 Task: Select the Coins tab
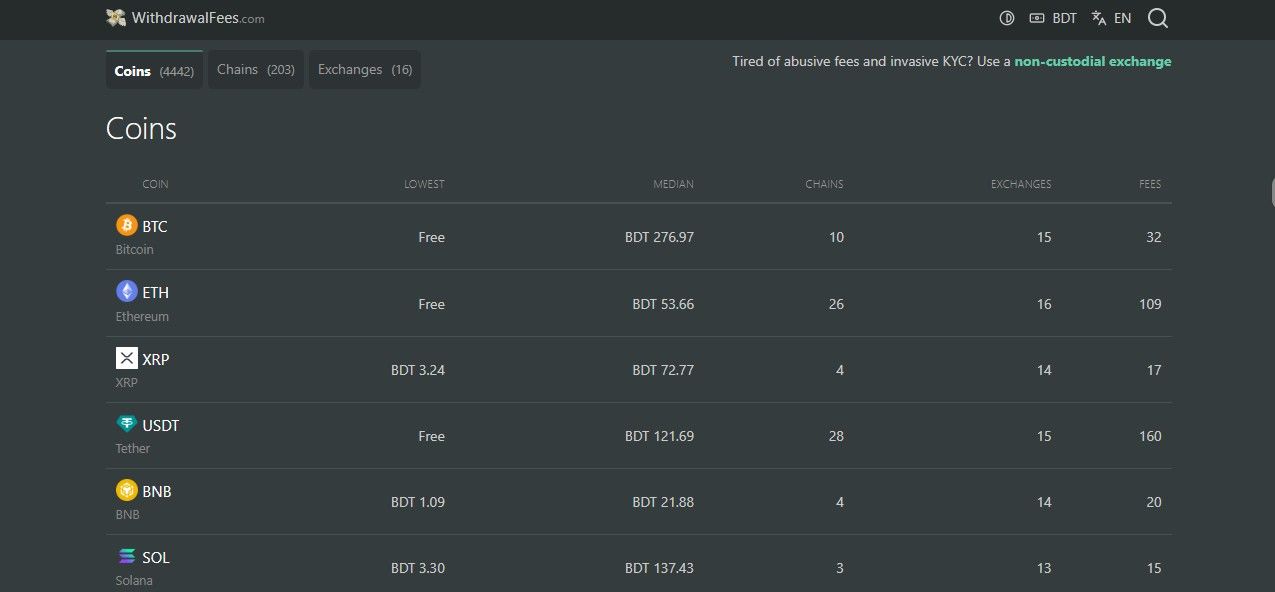point(154,71)
